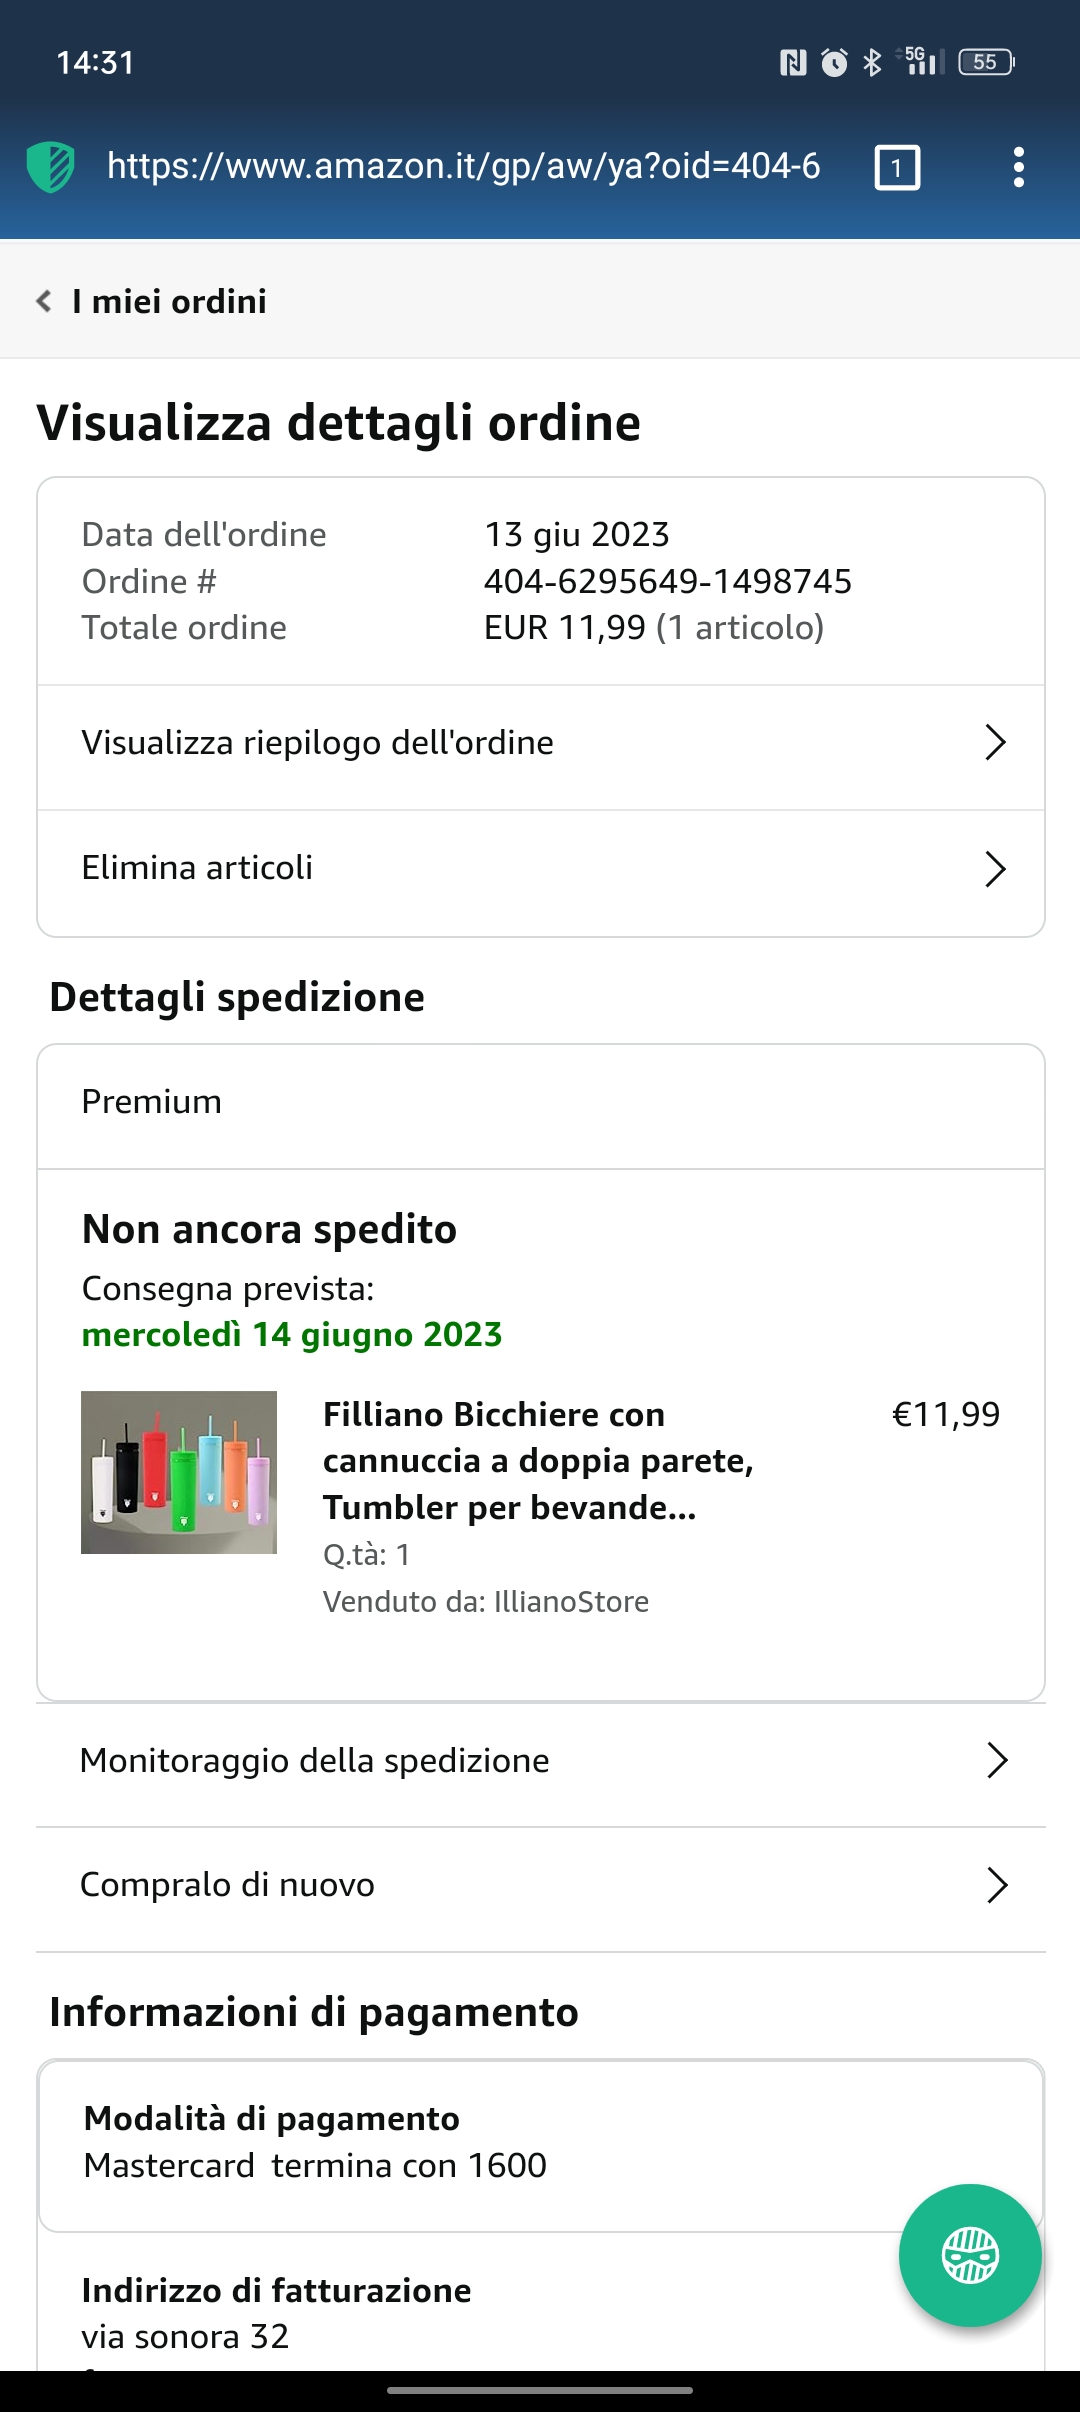Open Filliano Bicchiere product title link

click(538, 1461)
